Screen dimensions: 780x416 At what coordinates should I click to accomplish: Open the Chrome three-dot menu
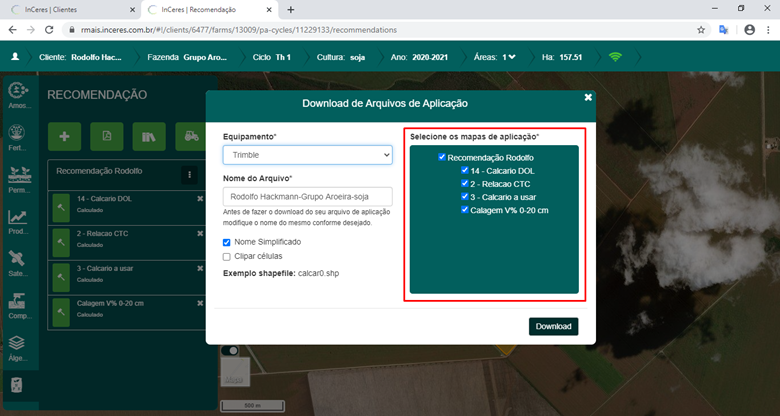click(x=768, y=30)
